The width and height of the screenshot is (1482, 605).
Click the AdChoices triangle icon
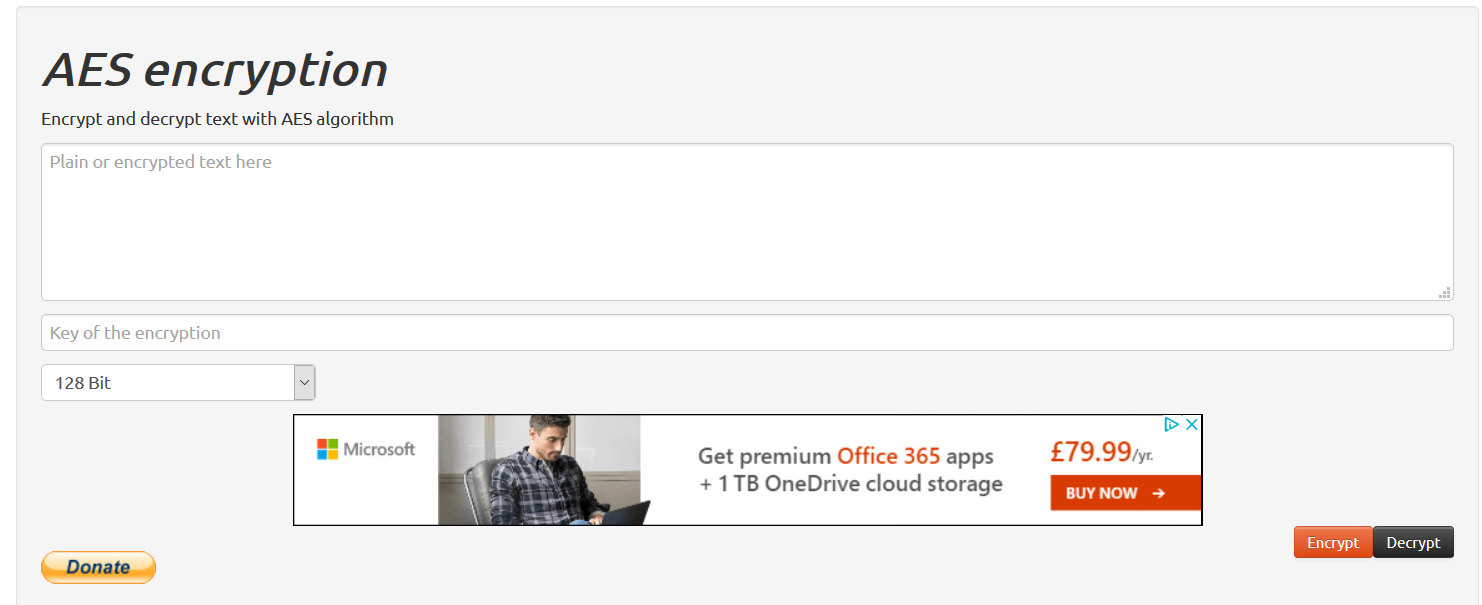tap(1172, 425)
